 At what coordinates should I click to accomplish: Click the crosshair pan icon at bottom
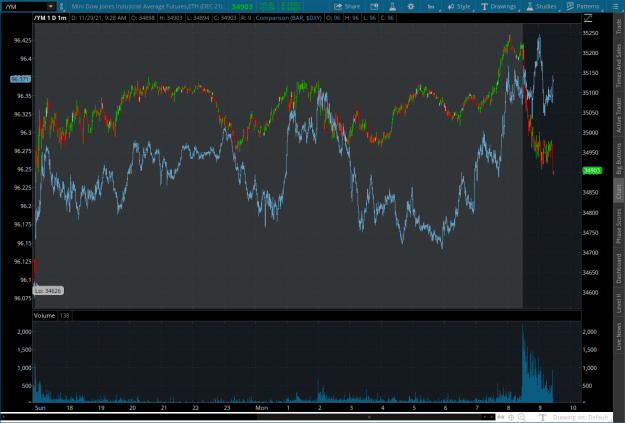pyautogui.click(x=511, y=417)
